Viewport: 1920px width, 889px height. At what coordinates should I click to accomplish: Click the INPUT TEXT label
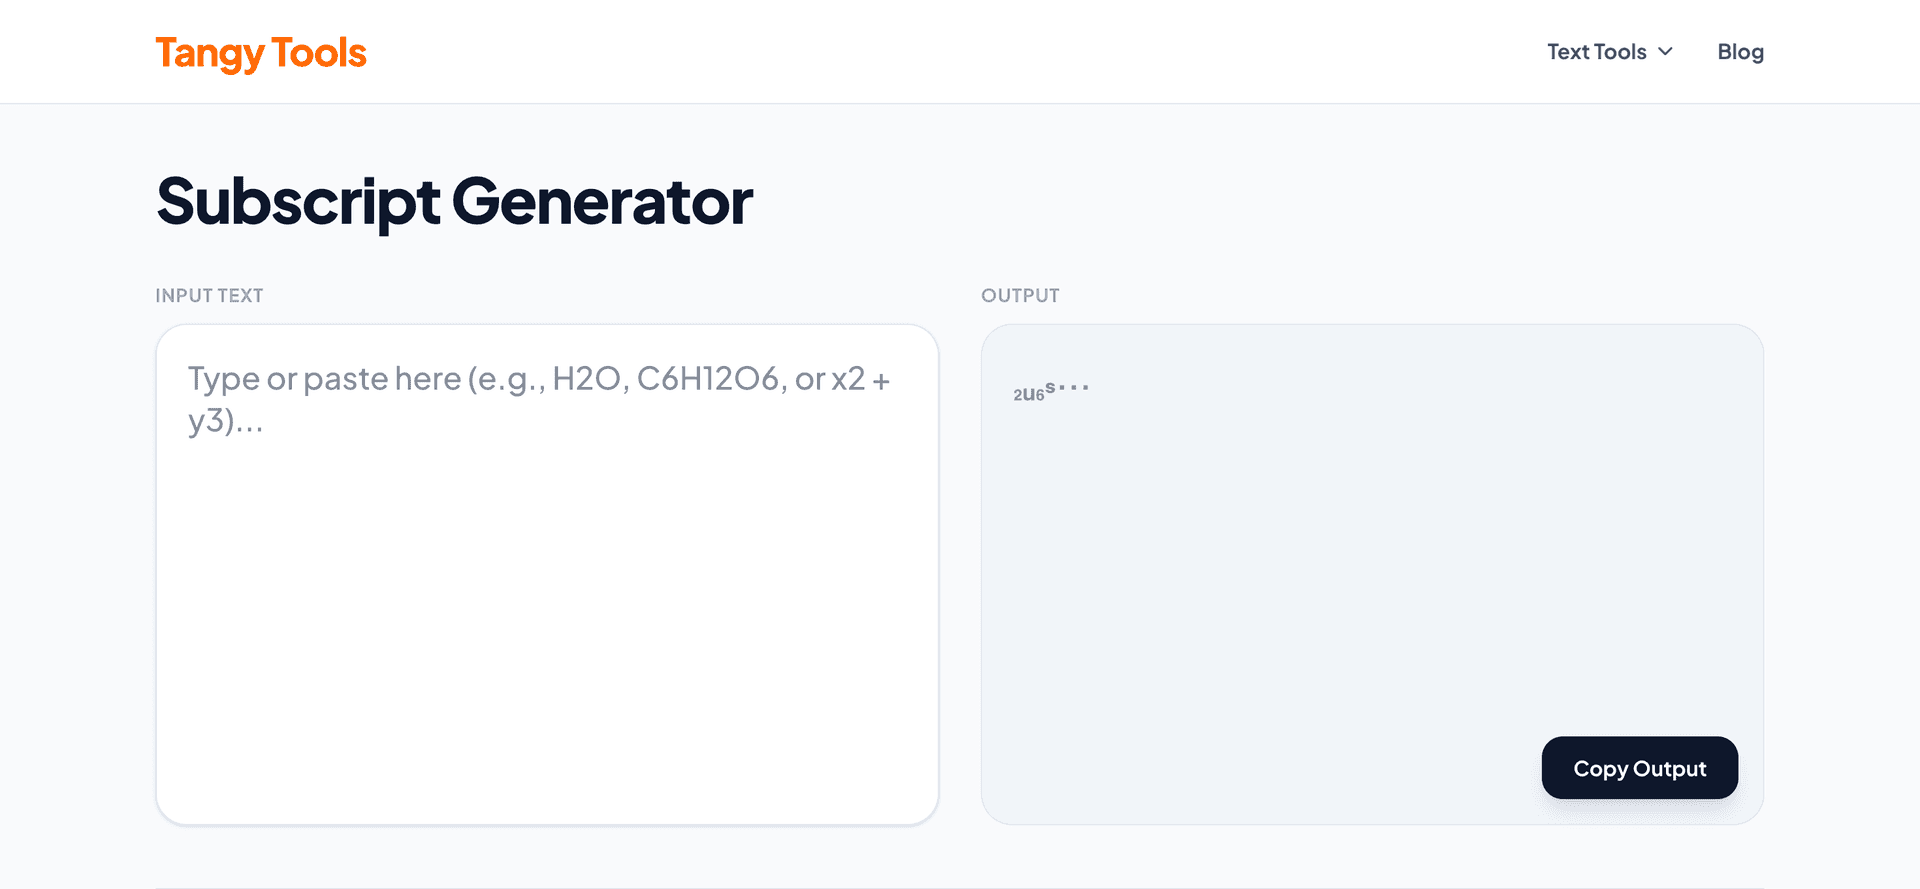pos(209,296)
